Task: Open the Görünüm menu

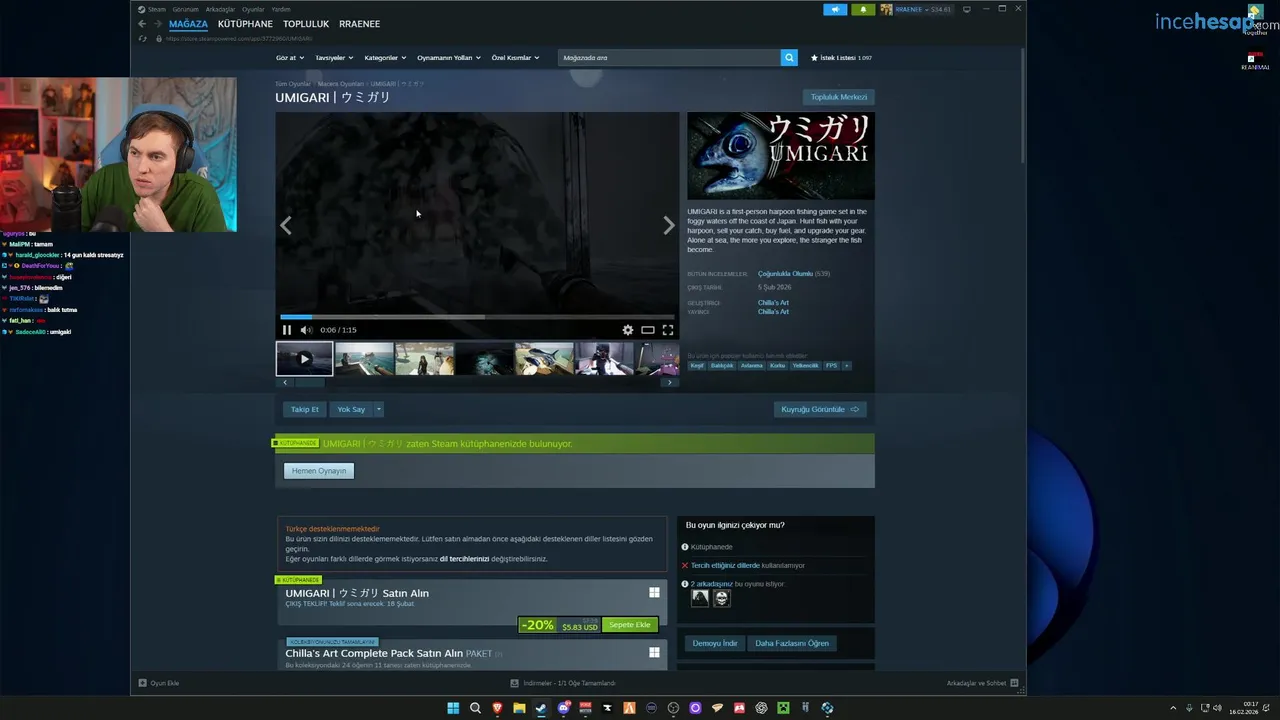Action: [186, 9]
